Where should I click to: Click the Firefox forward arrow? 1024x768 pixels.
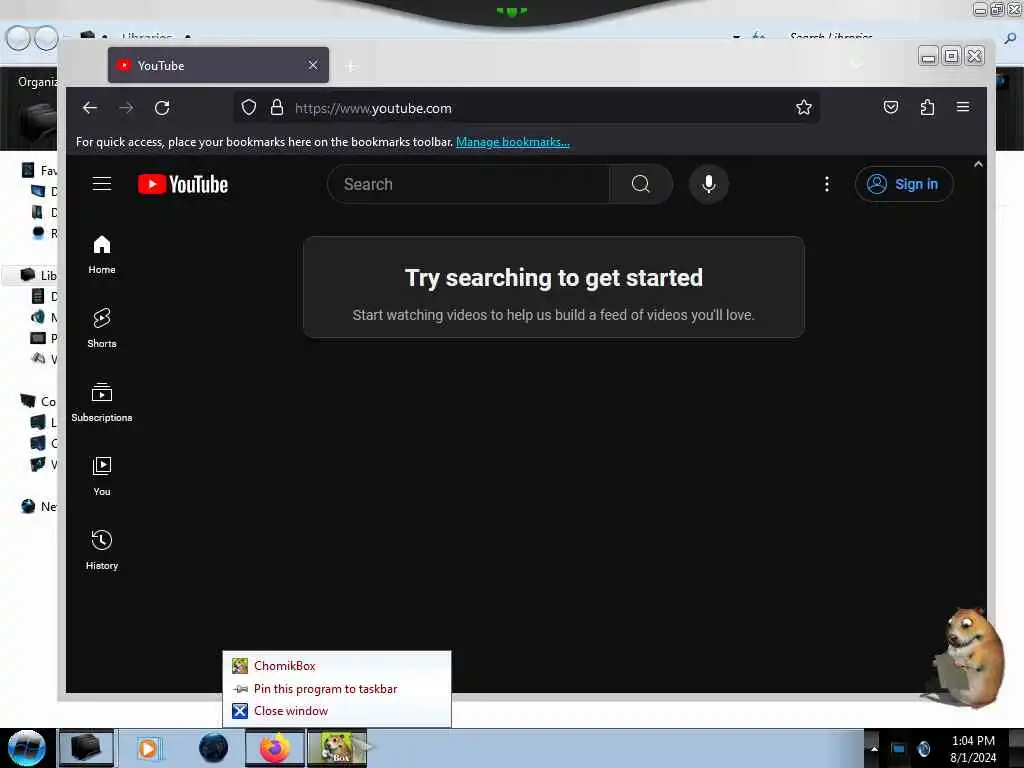tap(127, 108)
